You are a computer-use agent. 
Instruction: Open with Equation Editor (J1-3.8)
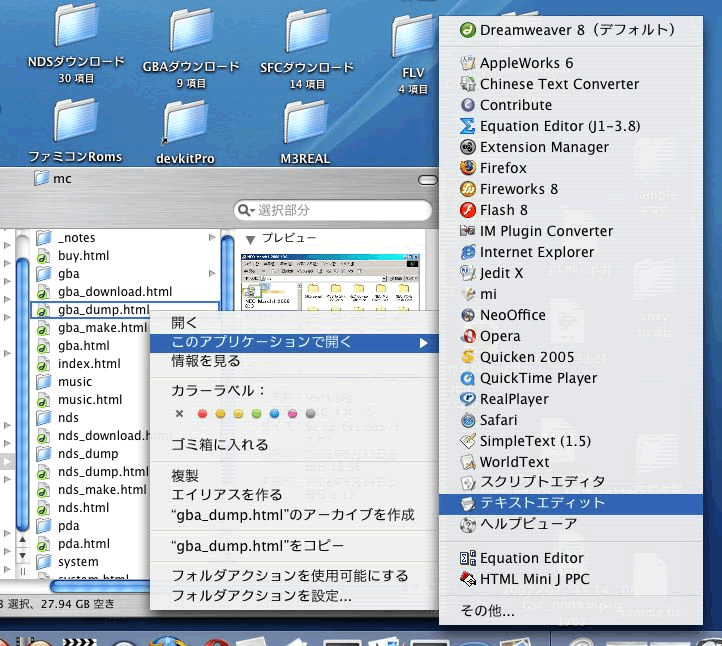[x=571, y=126]
